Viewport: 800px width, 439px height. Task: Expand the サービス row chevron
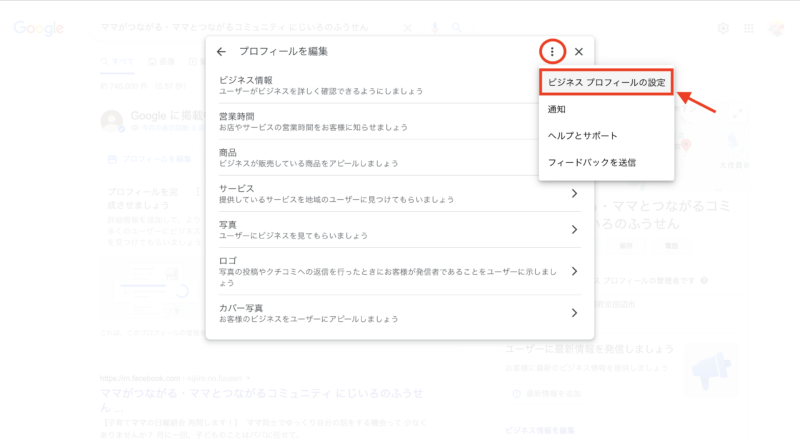tap(574, 193)
